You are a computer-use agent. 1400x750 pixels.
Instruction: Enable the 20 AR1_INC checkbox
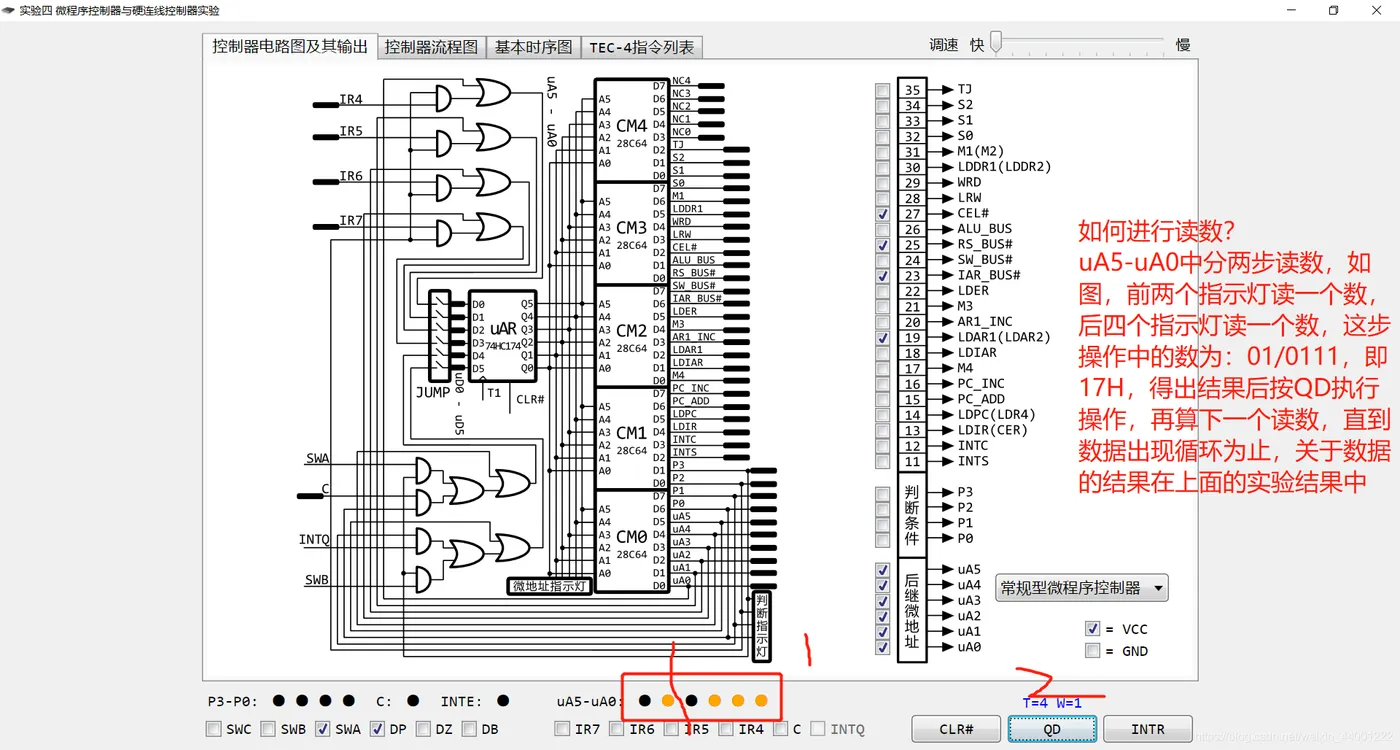pos(882,322)
